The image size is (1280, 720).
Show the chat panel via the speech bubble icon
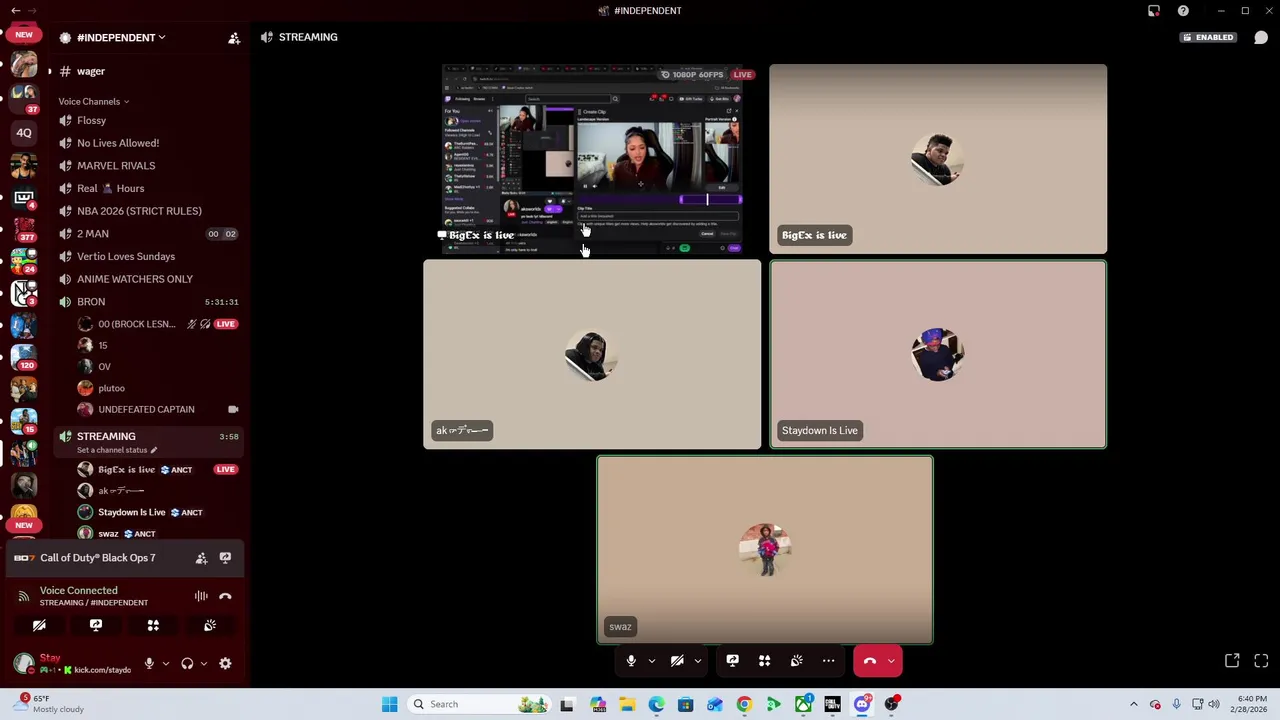click(1261, 38)
